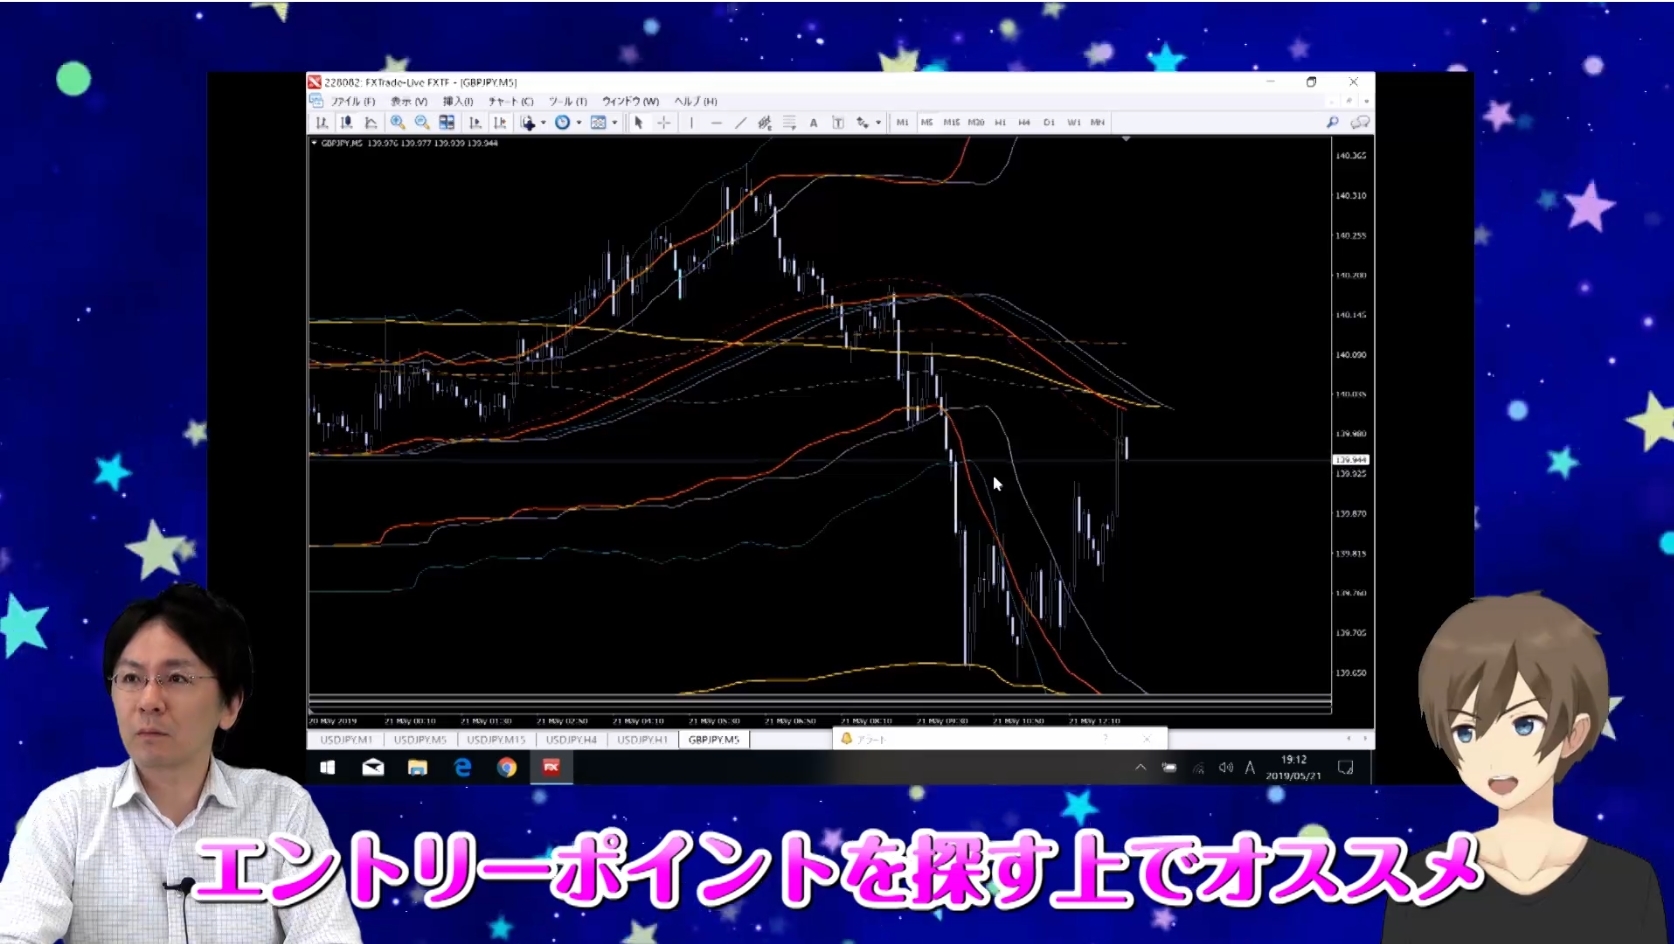Open the ツール (T) menu
The width and height of the screenshot is (1674, 944).
pos(568,101)
